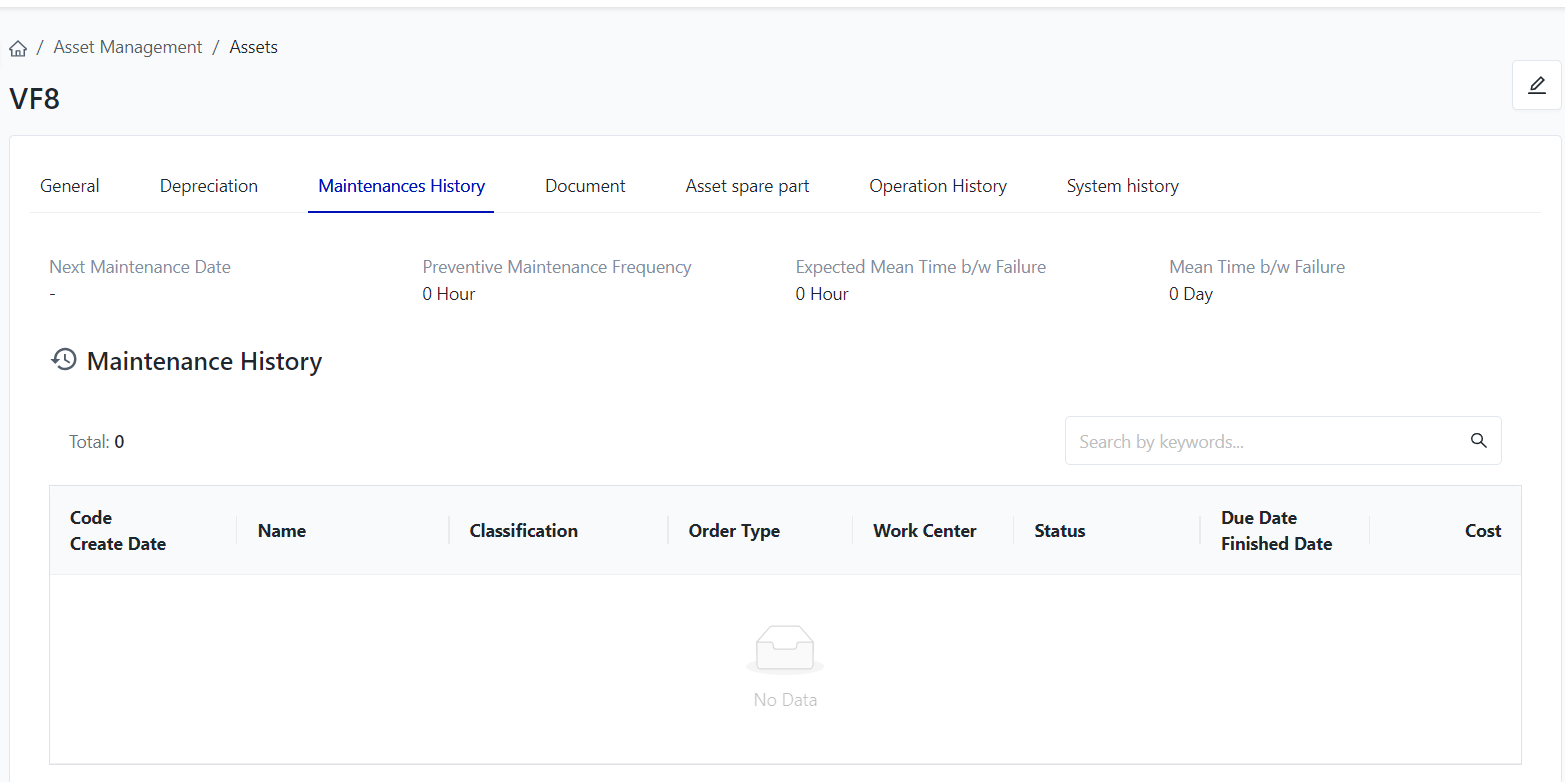1565x782 pixels.
Task: Switch to the Depreciation tab
Action: coord(209,186)
